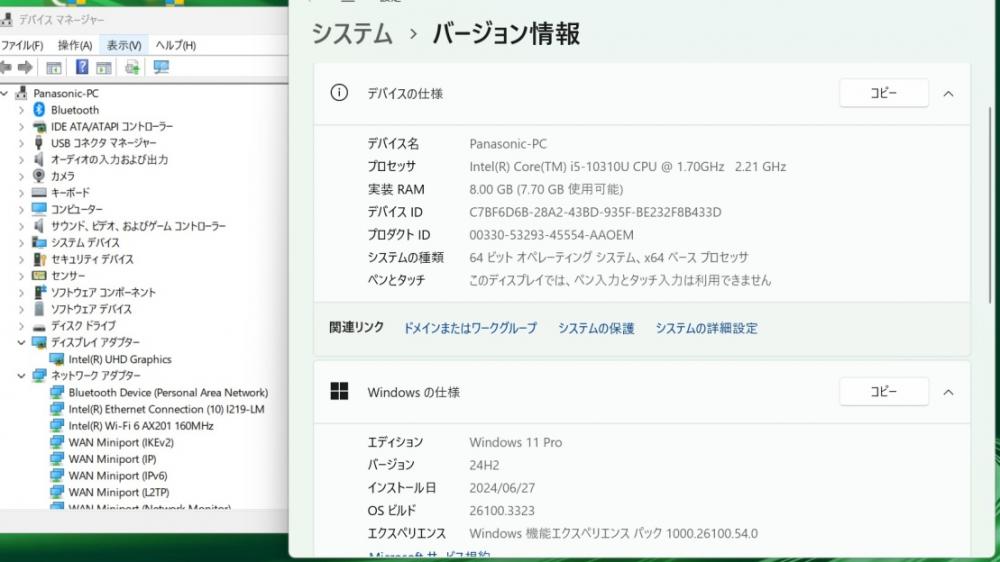
Task: Select the WAN Miniport (IKEv2) icon
Action: pyautogui.click(x=56, y=442)
